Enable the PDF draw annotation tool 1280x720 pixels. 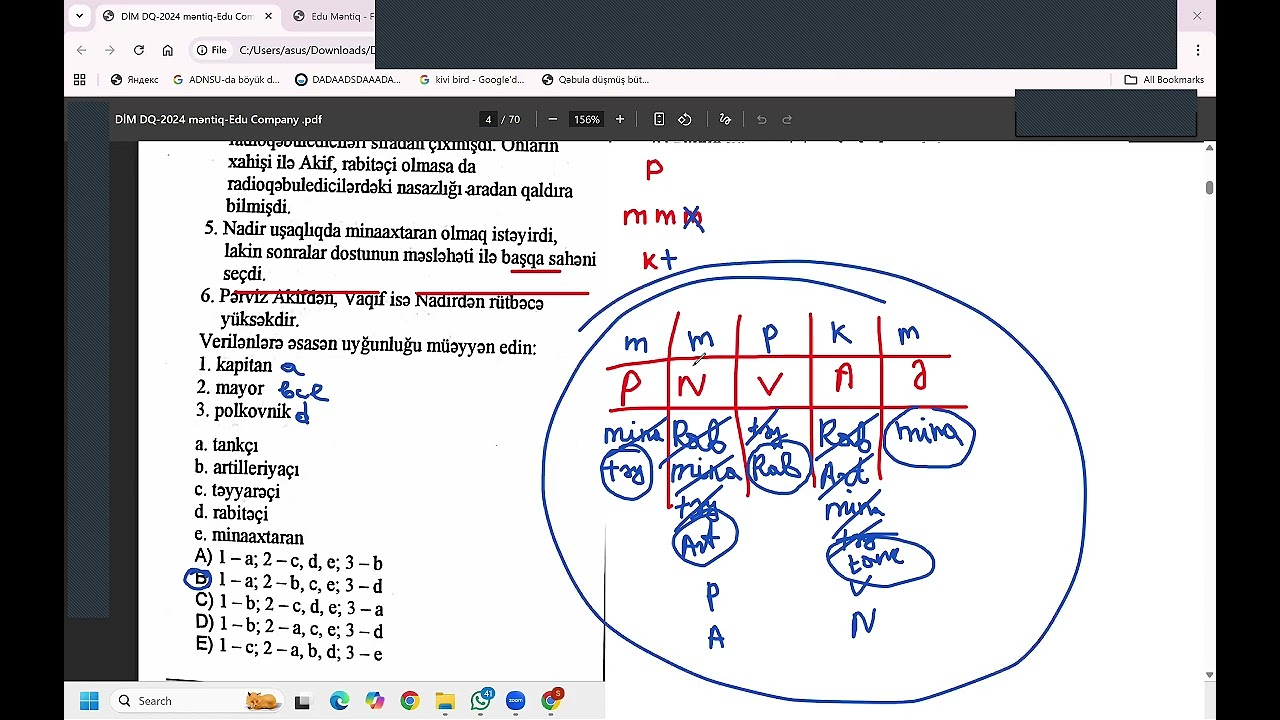pyautogui.click(x=726, y=119)
